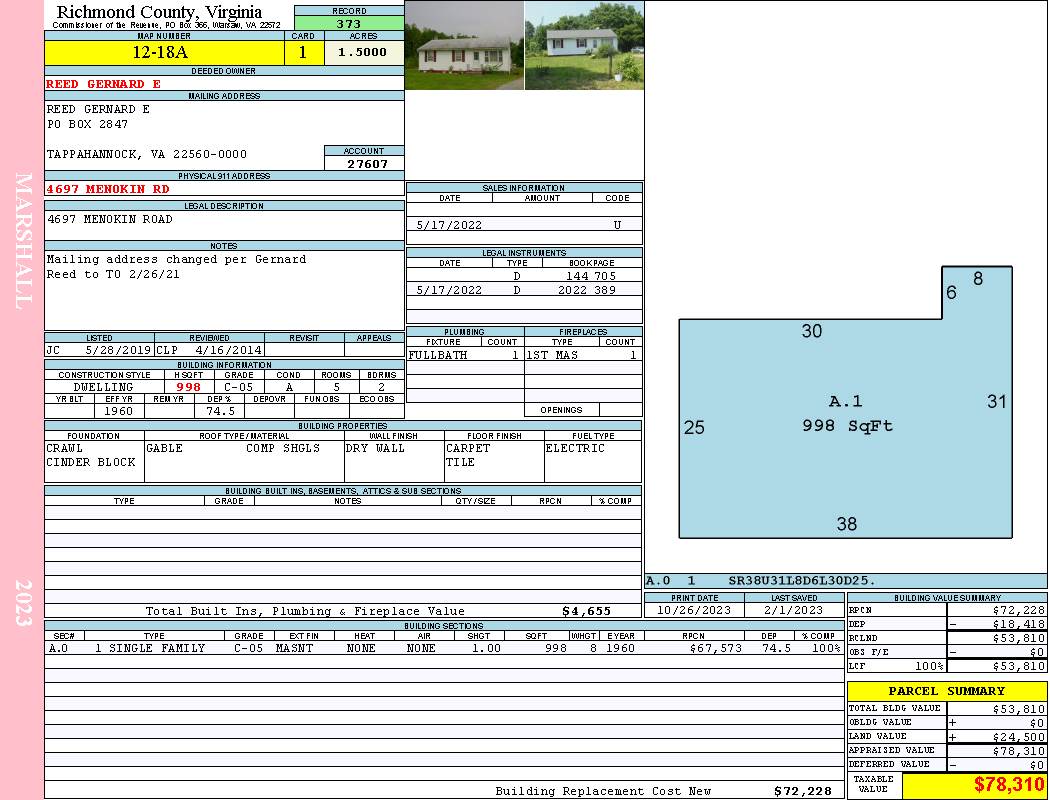Image resolution: width=1050 pixels, height=800 pixels.
Task: Click roof type GABLE
Action: [x=164, y=448]
